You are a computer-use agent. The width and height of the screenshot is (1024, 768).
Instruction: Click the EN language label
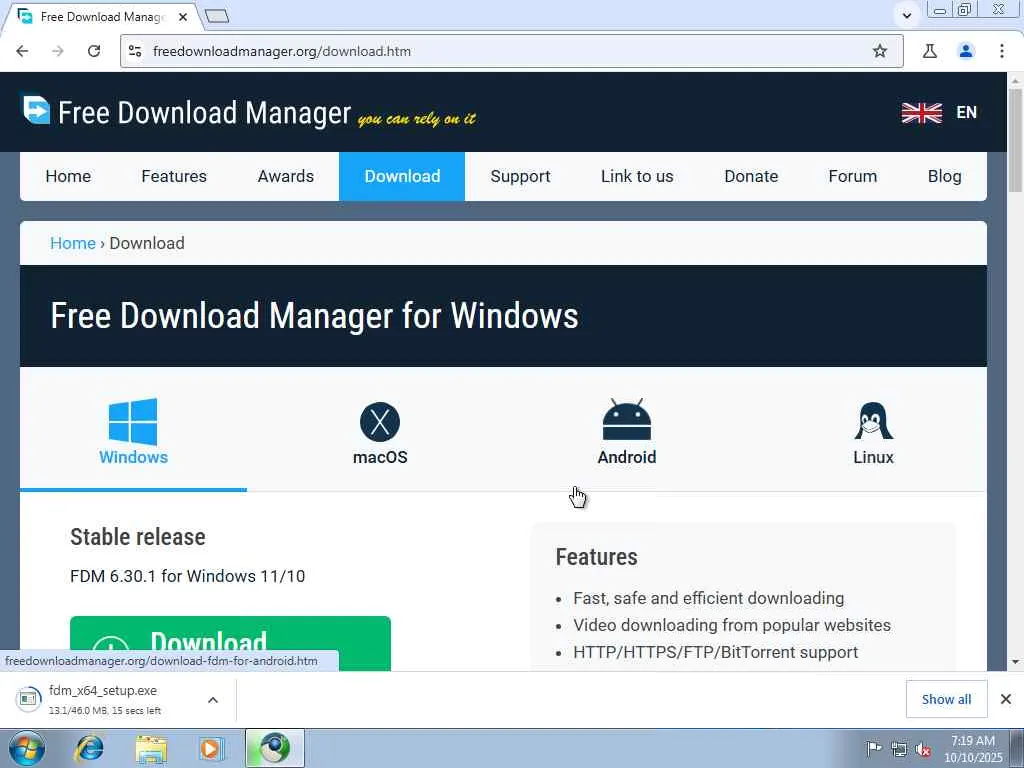[x=967, y=112]
